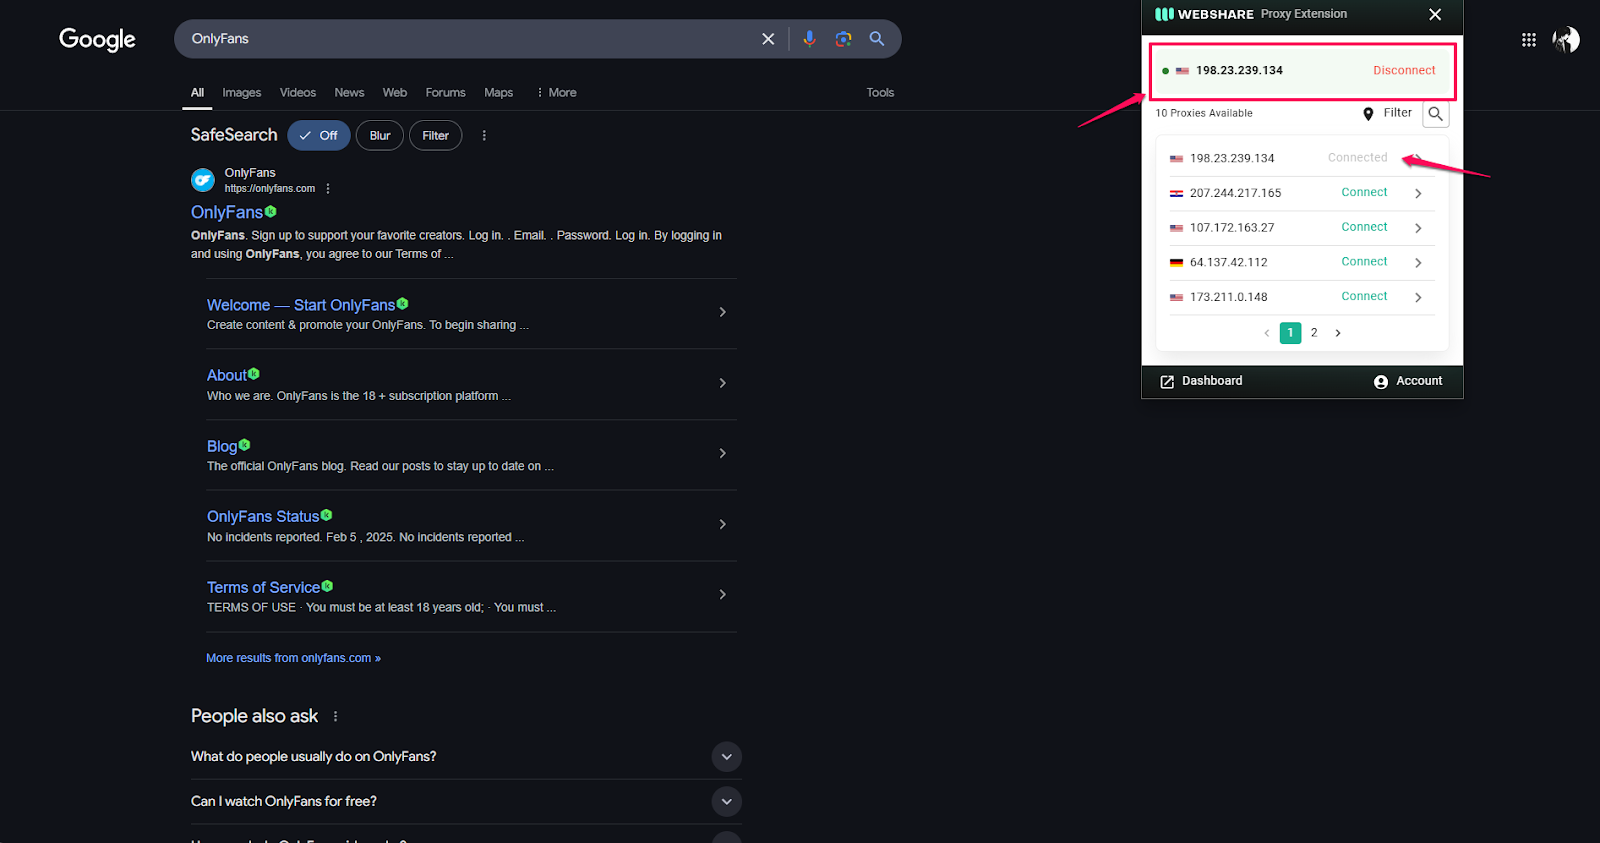Click the OnlyFans site favicon
This screenshot has width=1600, height=843.
203,180
